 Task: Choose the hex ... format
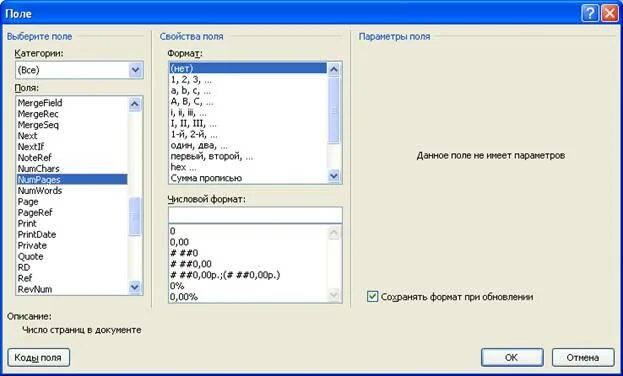248,167
